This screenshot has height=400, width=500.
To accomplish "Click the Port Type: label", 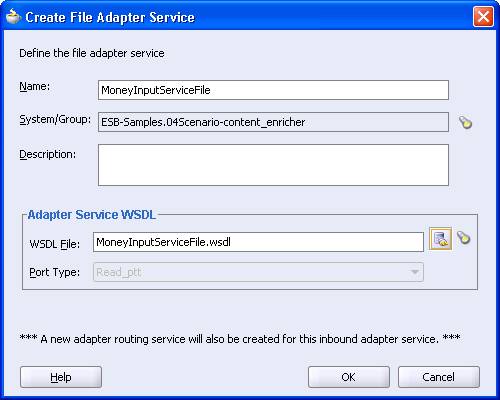I will click(x=55, y=272).
